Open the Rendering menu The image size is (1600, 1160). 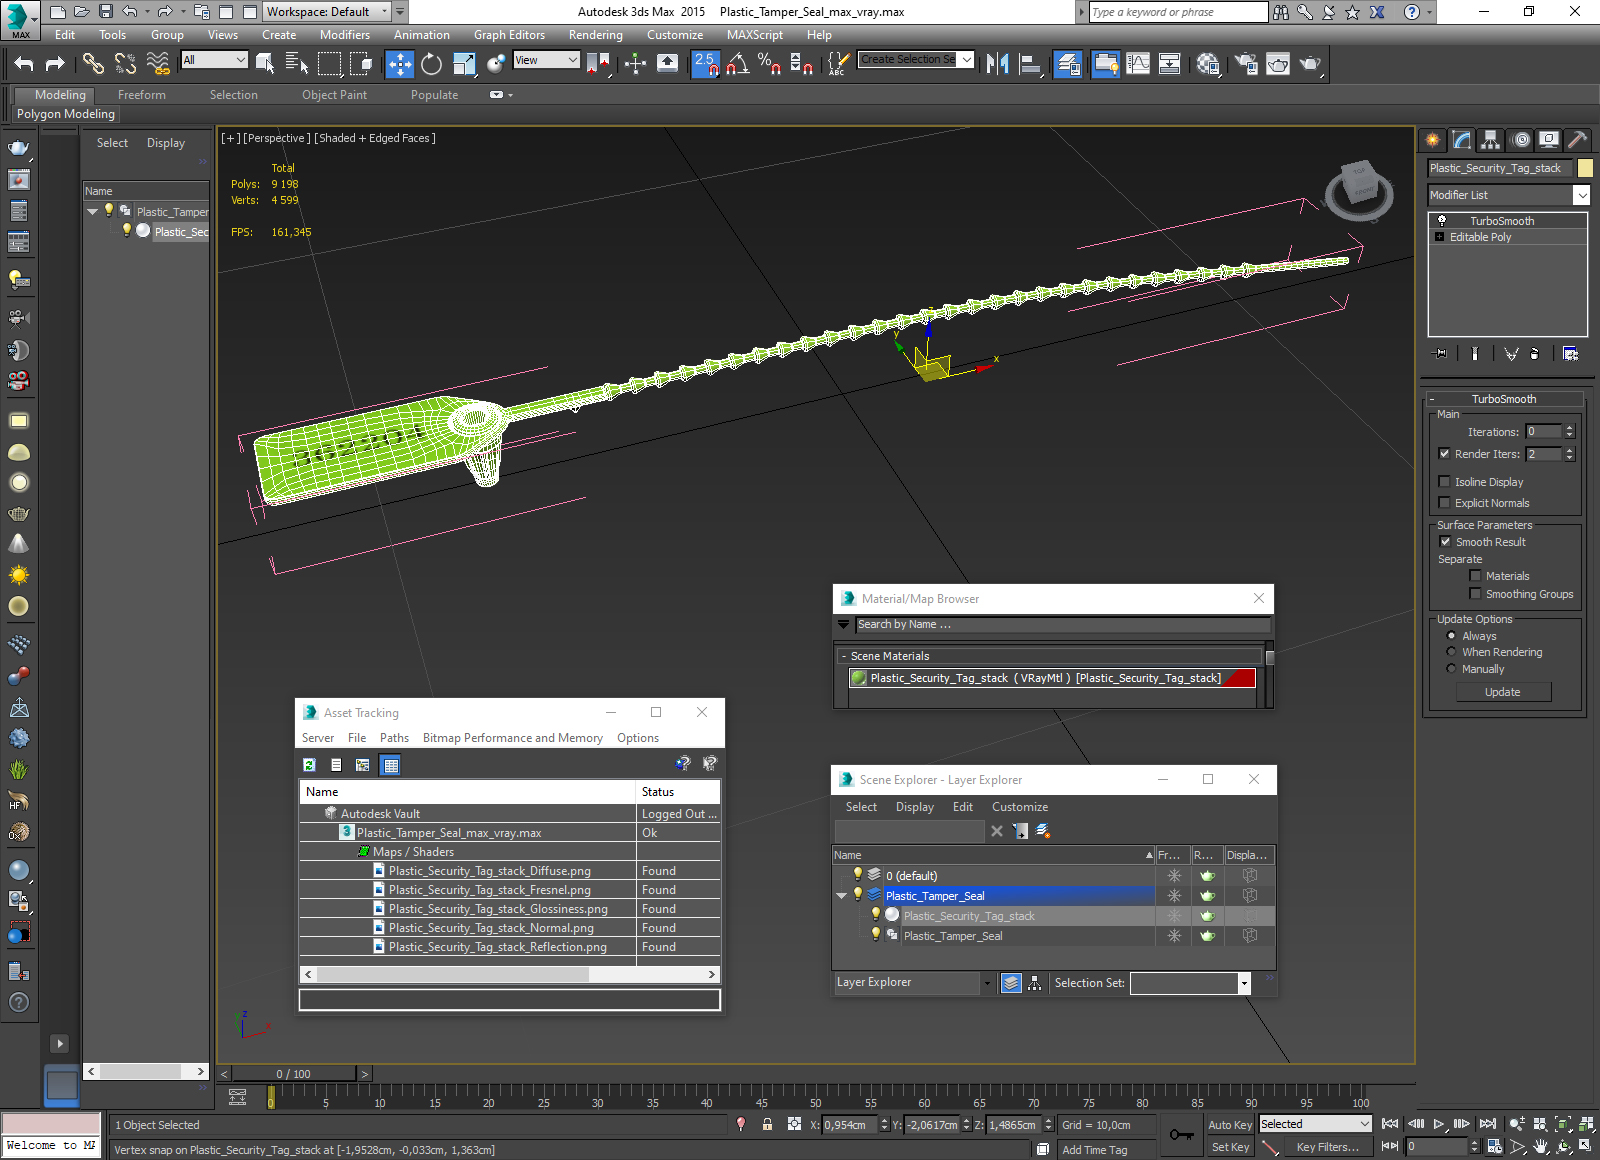595,35
